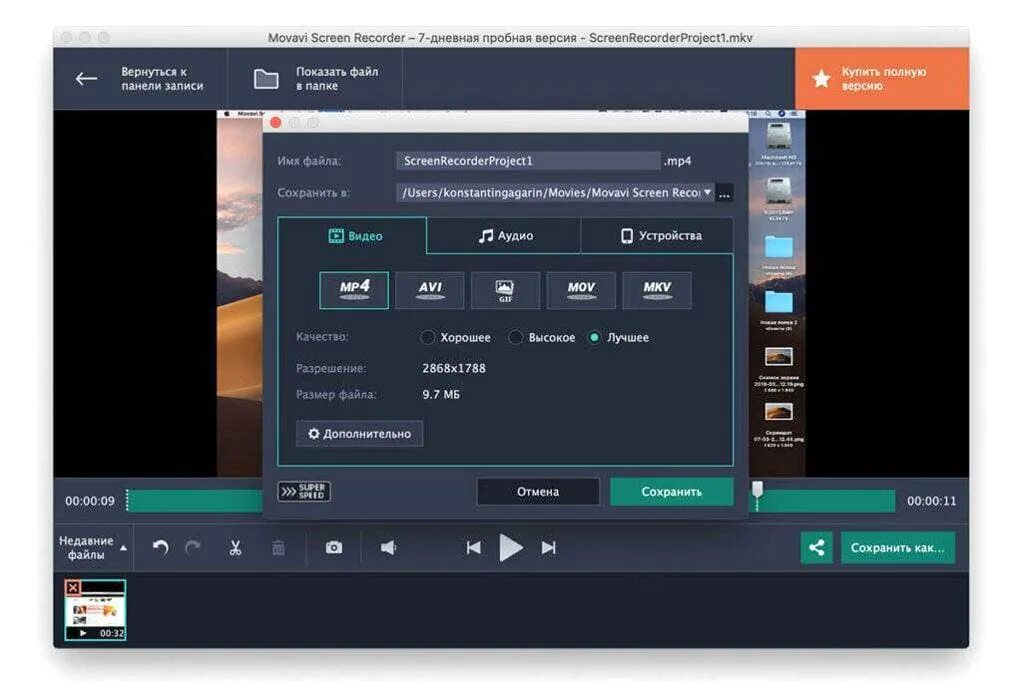1022x681 pixels.
Task: Click the timeline playhead marker
Action: (757, 490)
